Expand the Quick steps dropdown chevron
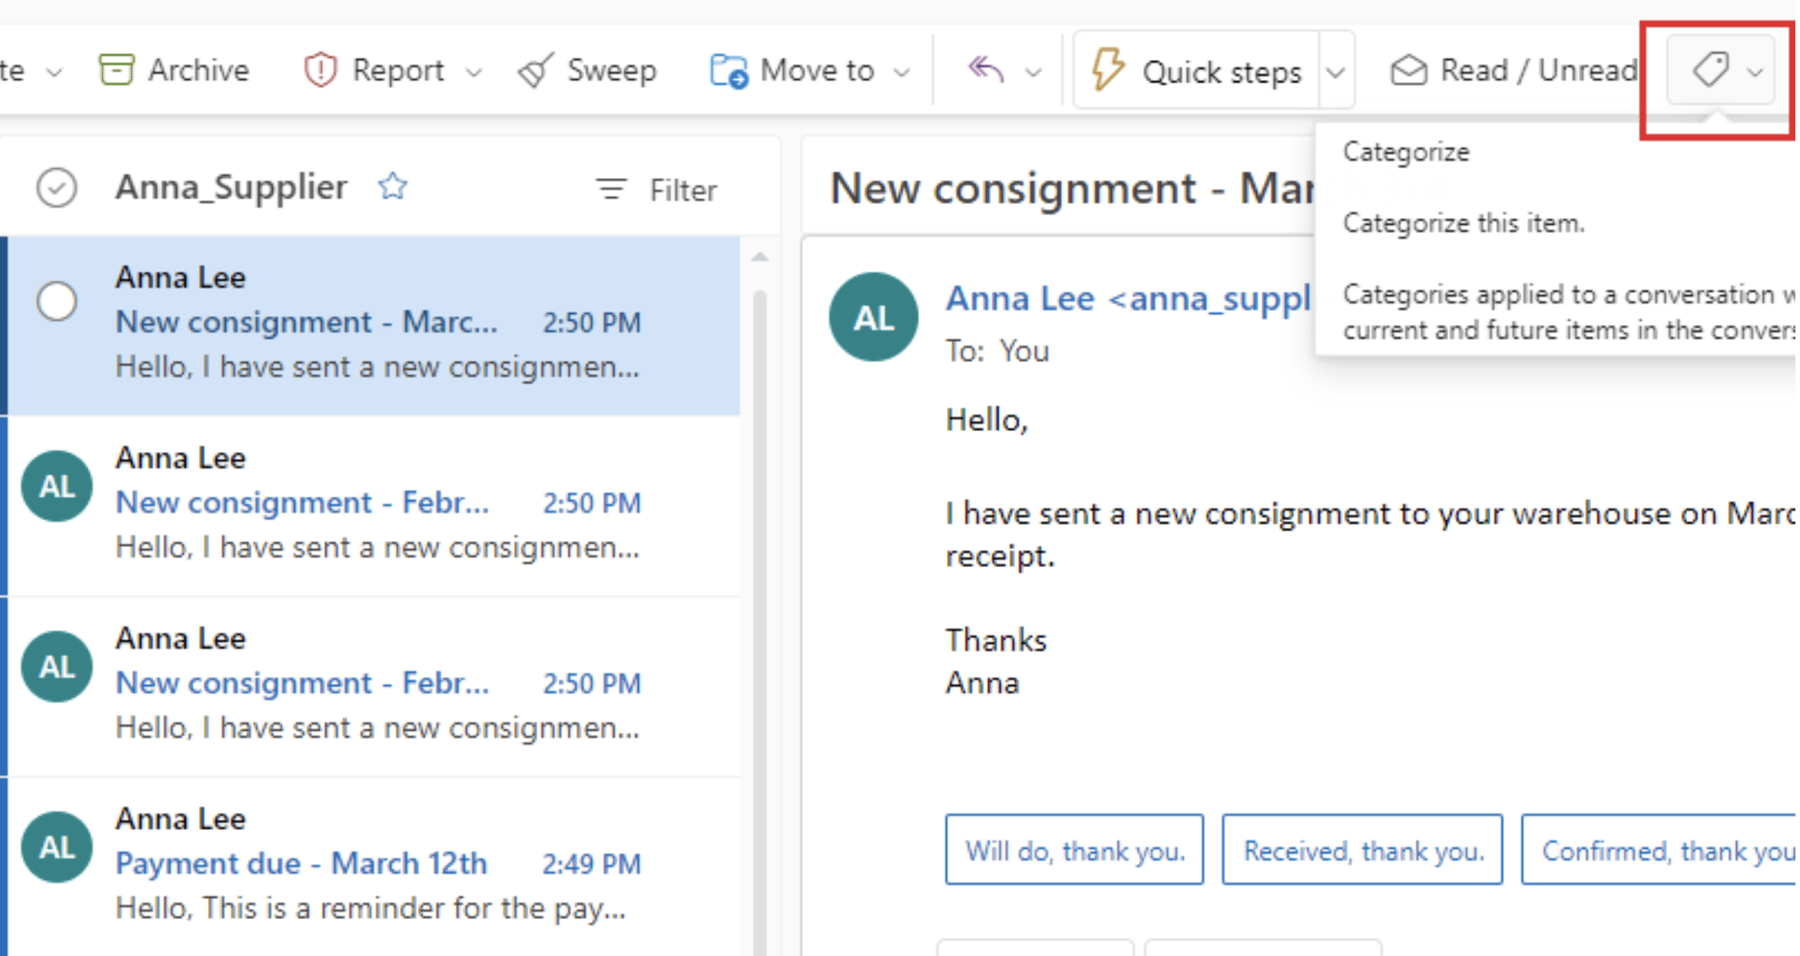This screenshot has width=1800, height=956. pyautogui.click(x=1337, y=69)
